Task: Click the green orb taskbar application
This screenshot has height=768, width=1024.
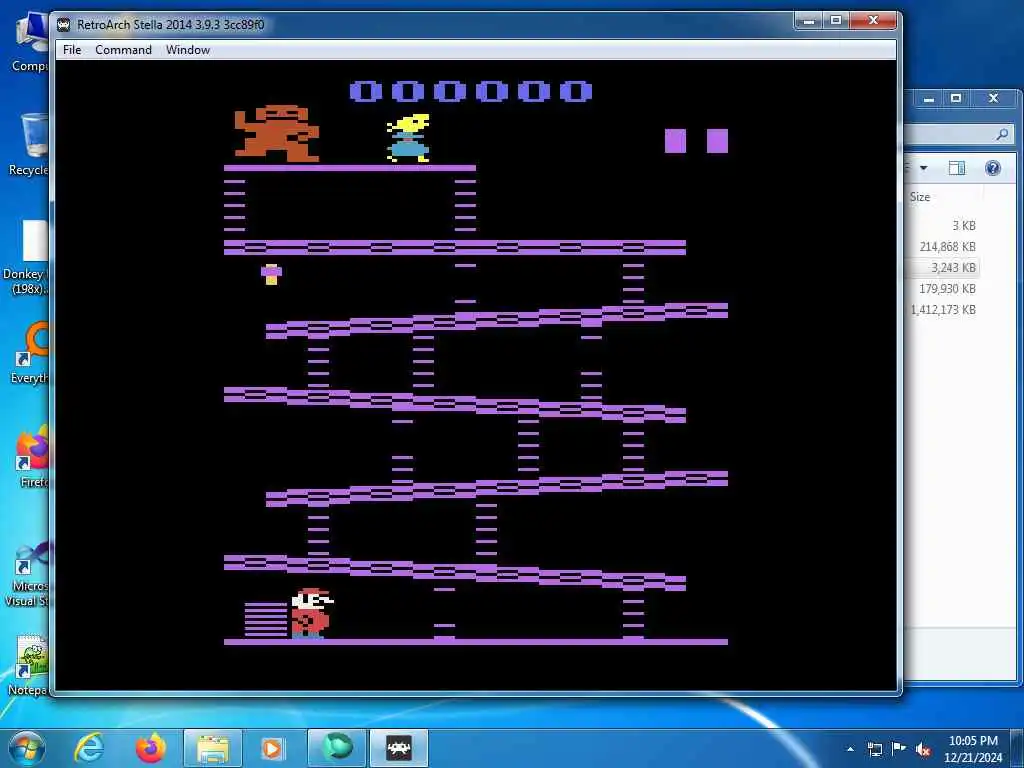Action: click(x=336, y=748)
